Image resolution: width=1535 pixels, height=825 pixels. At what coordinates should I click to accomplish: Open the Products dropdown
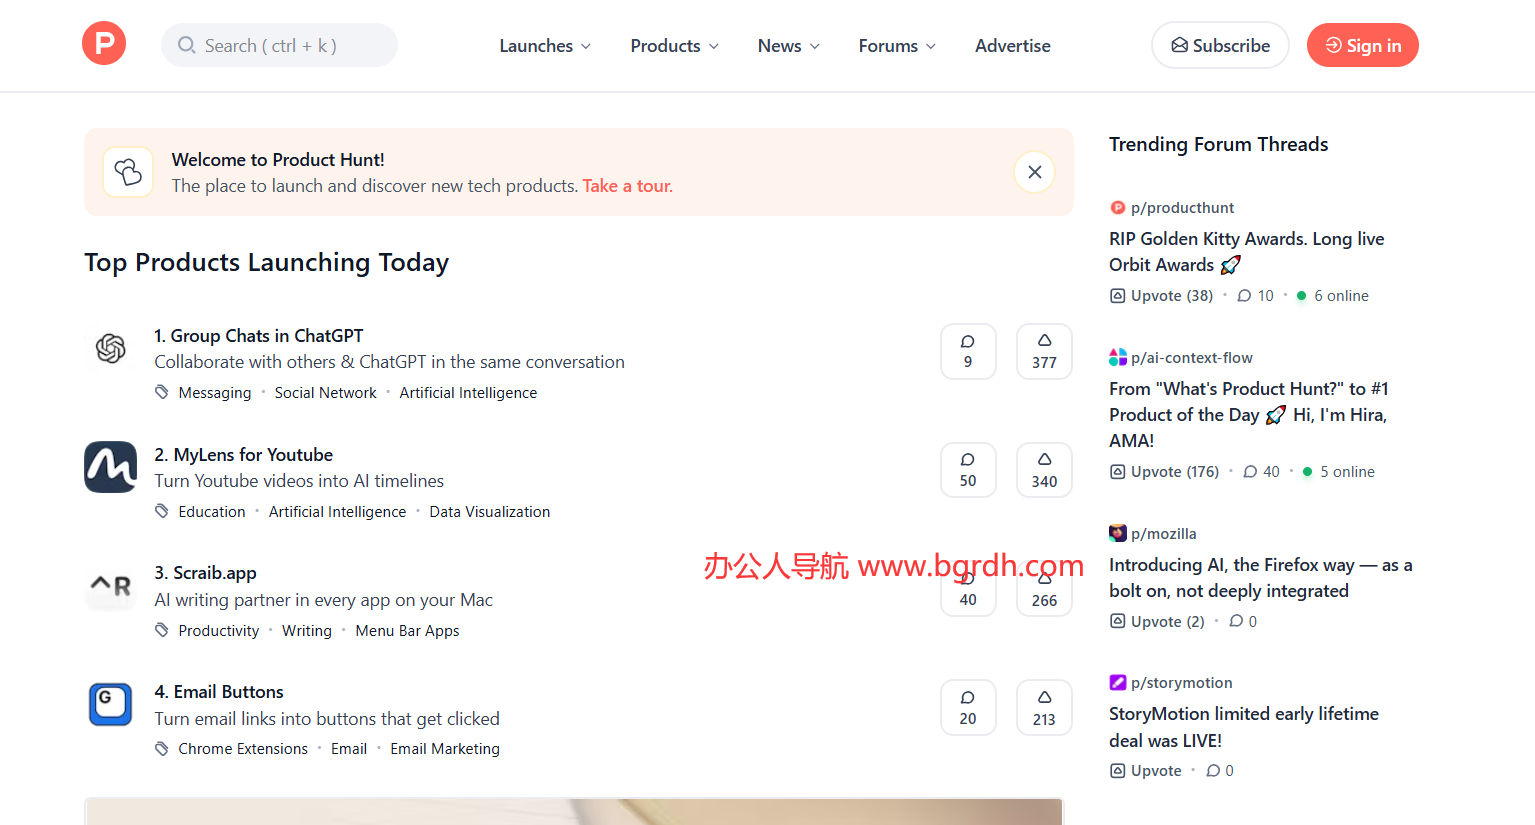[673, 45]
